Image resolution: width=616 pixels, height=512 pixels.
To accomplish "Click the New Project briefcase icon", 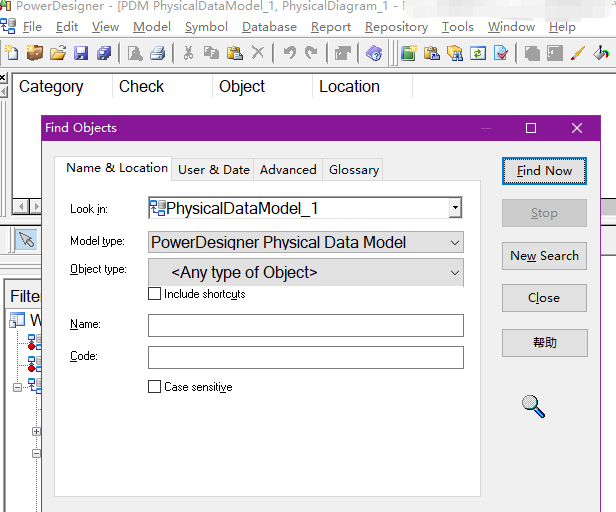I will coord(35,53).
